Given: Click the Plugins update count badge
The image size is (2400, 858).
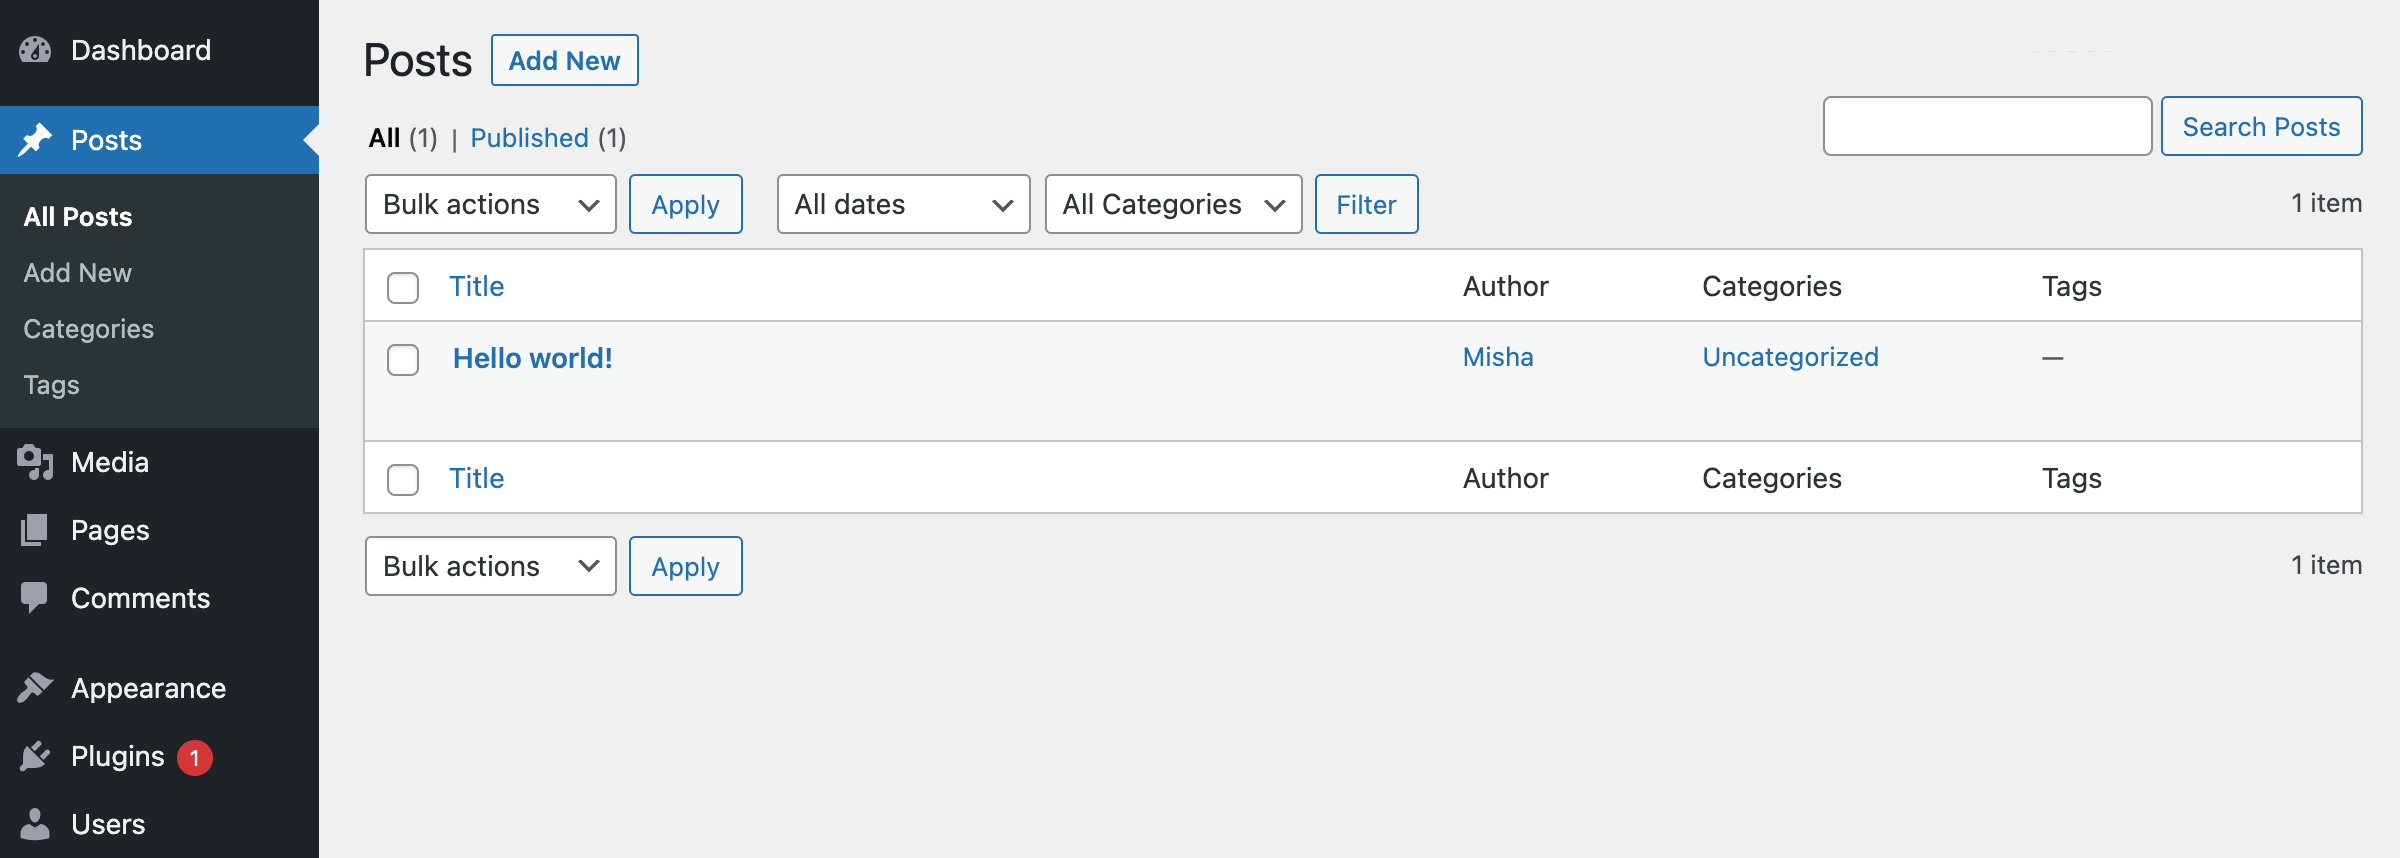Looking at the screenshot, I should [196, 757].
